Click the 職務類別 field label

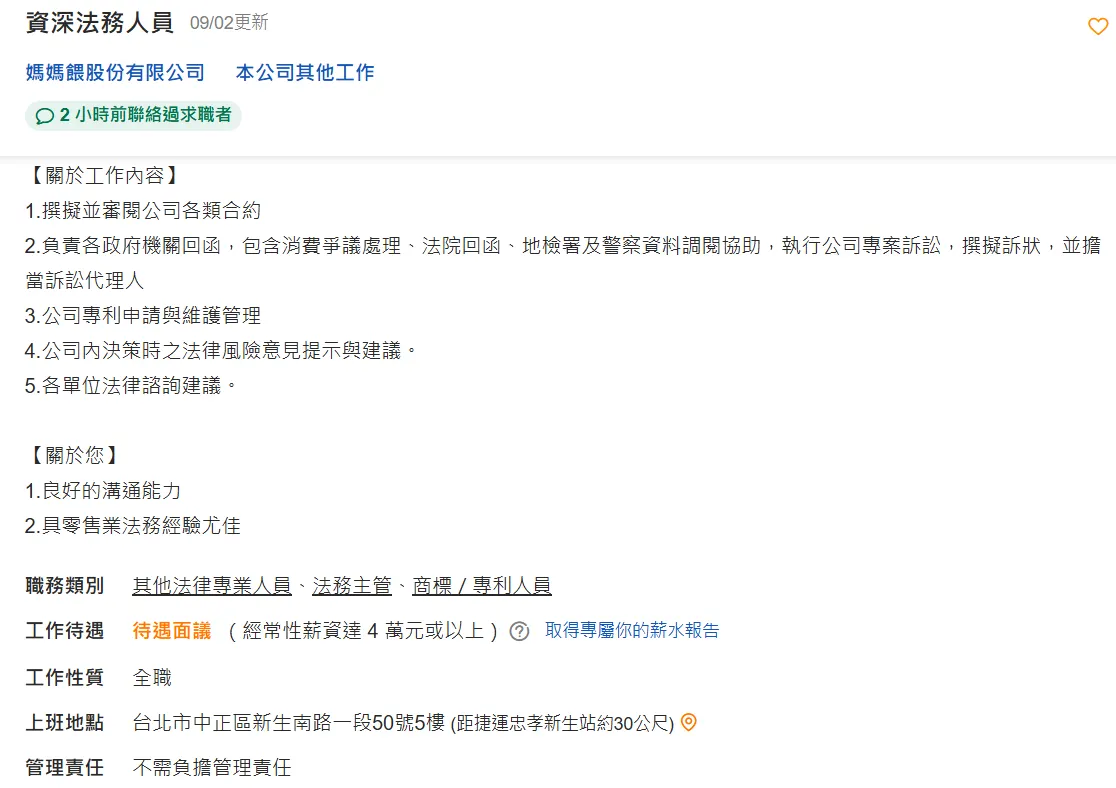pos(64,586)
